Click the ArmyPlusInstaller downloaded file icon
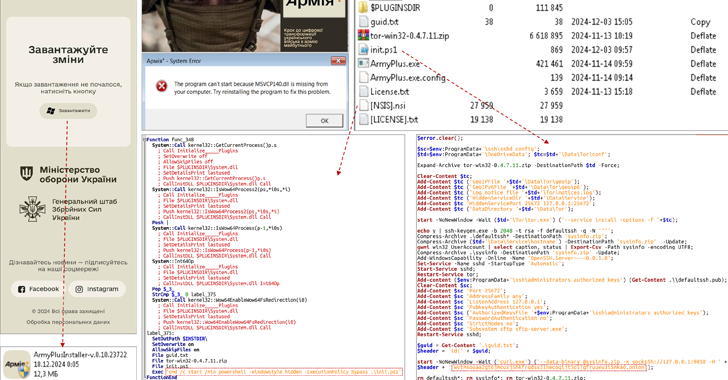Image resolution: width=728 pixels, height=380 pixels. pos(17,364)
